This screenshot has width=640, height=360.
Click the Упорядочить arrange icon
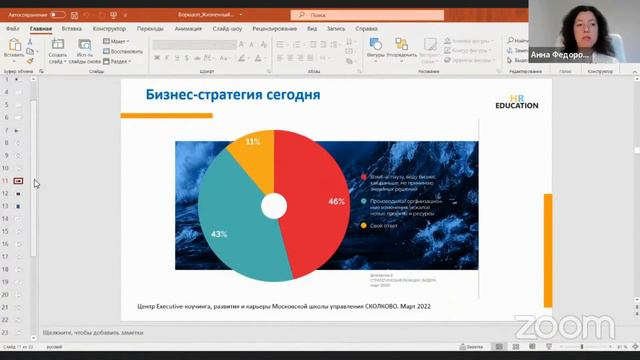click(402, 44)
